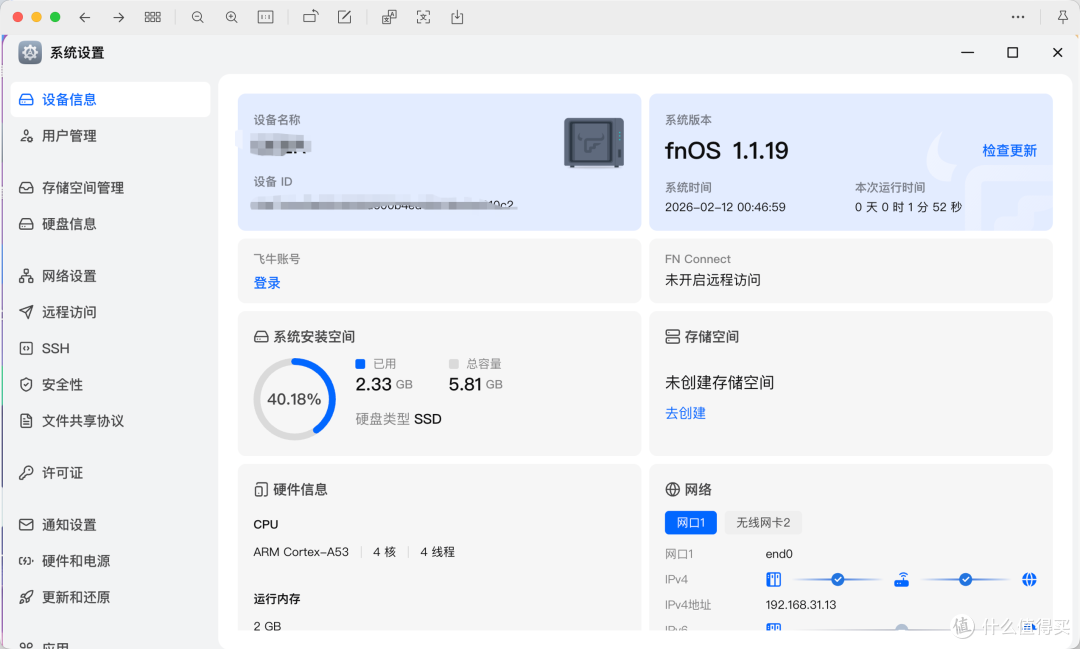Open 存储空间管理 in the sidebar
This screenshot has width=1080, height=649.
tap(110, 187)
